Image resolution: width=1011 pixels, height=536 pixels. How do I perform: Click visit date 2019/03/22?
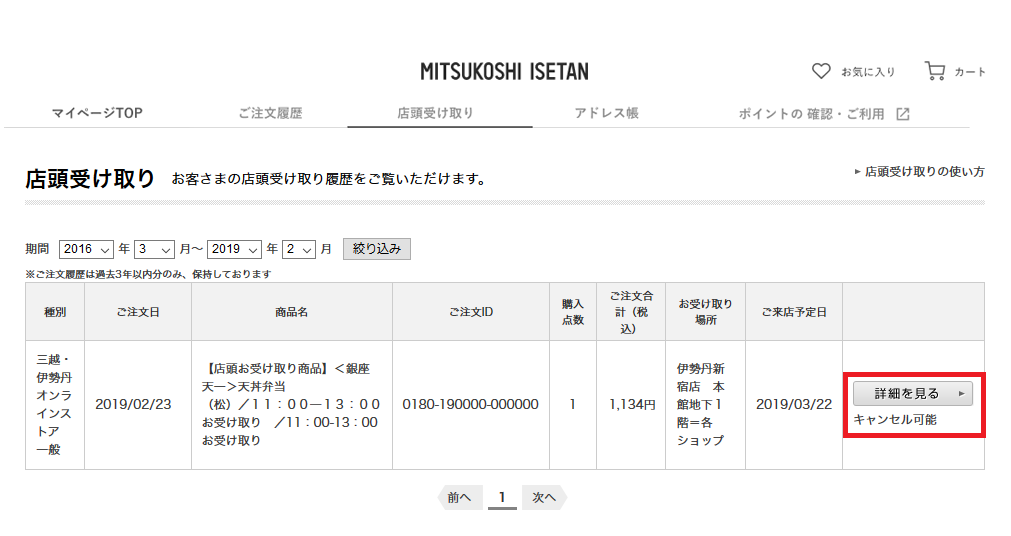click(x=794, y=404)
